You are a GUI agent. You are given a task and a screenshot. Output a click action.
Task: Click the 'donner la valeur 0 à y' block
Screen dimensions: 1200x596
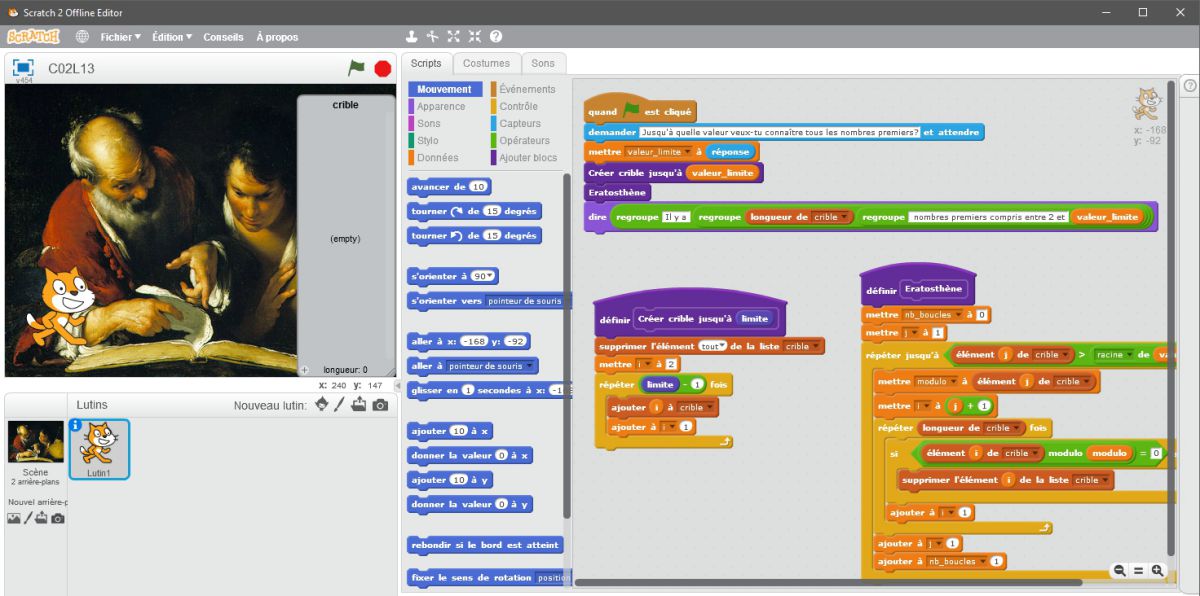point(470,504)
